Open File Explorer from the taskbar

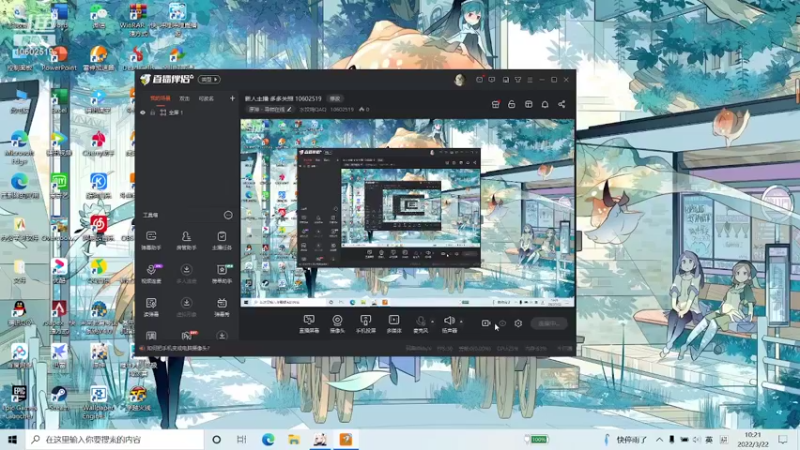(294, 439)
